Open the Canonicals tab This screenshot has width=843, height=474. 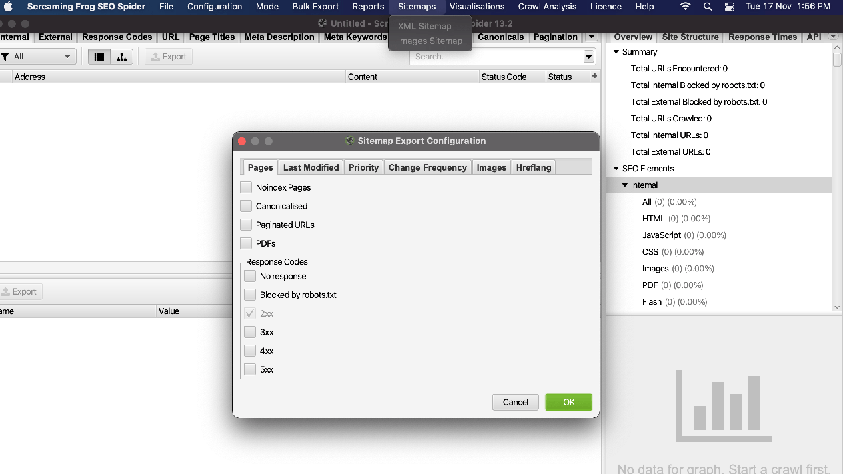pos(501,37)
